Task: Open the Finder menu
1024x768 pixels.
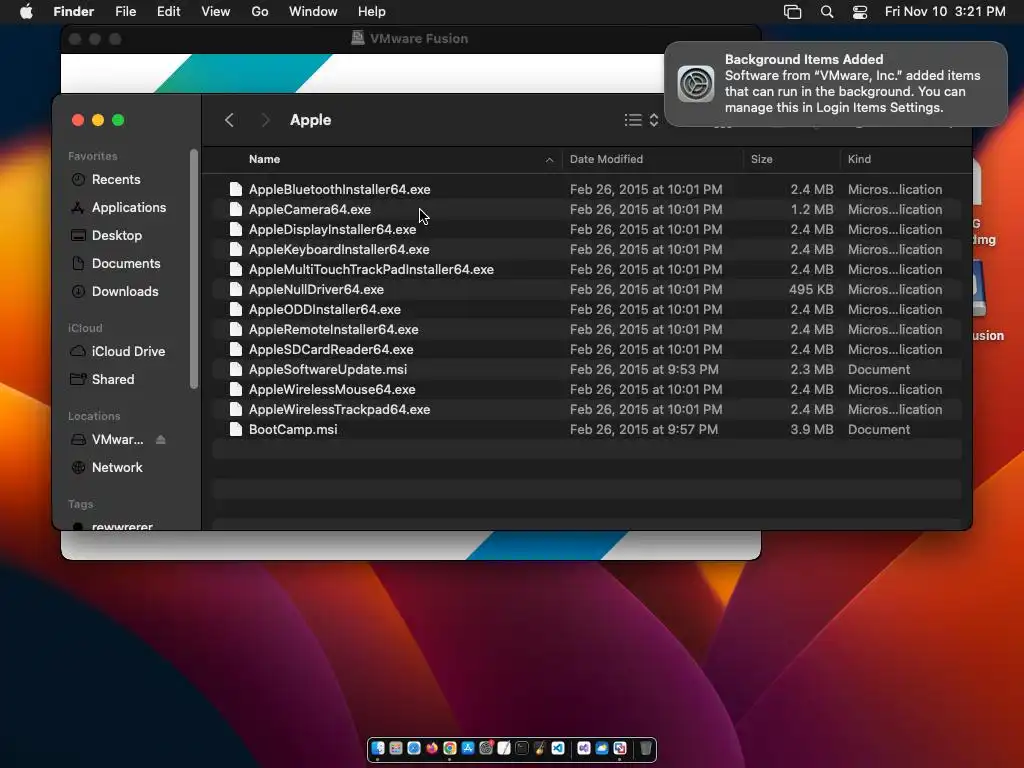Action: (x=74, y=12)
